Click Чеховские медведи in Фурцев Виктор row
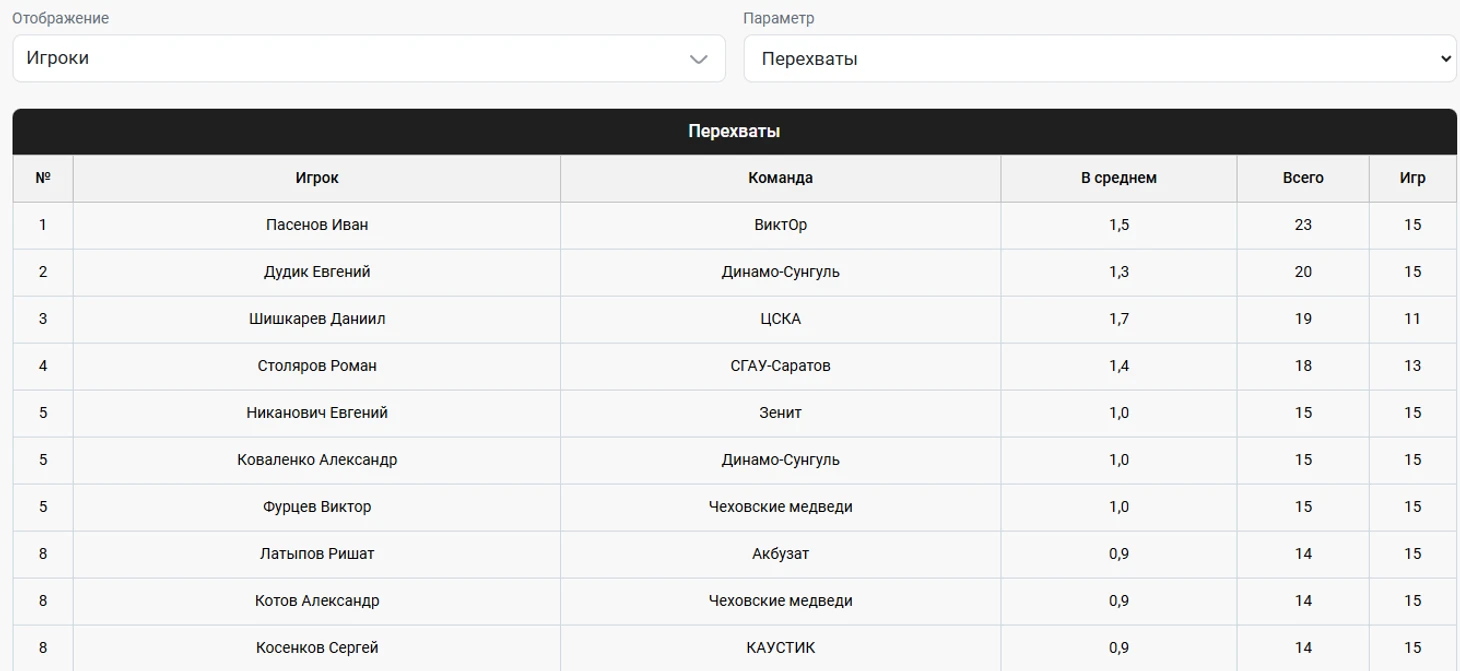 [781, 507]
